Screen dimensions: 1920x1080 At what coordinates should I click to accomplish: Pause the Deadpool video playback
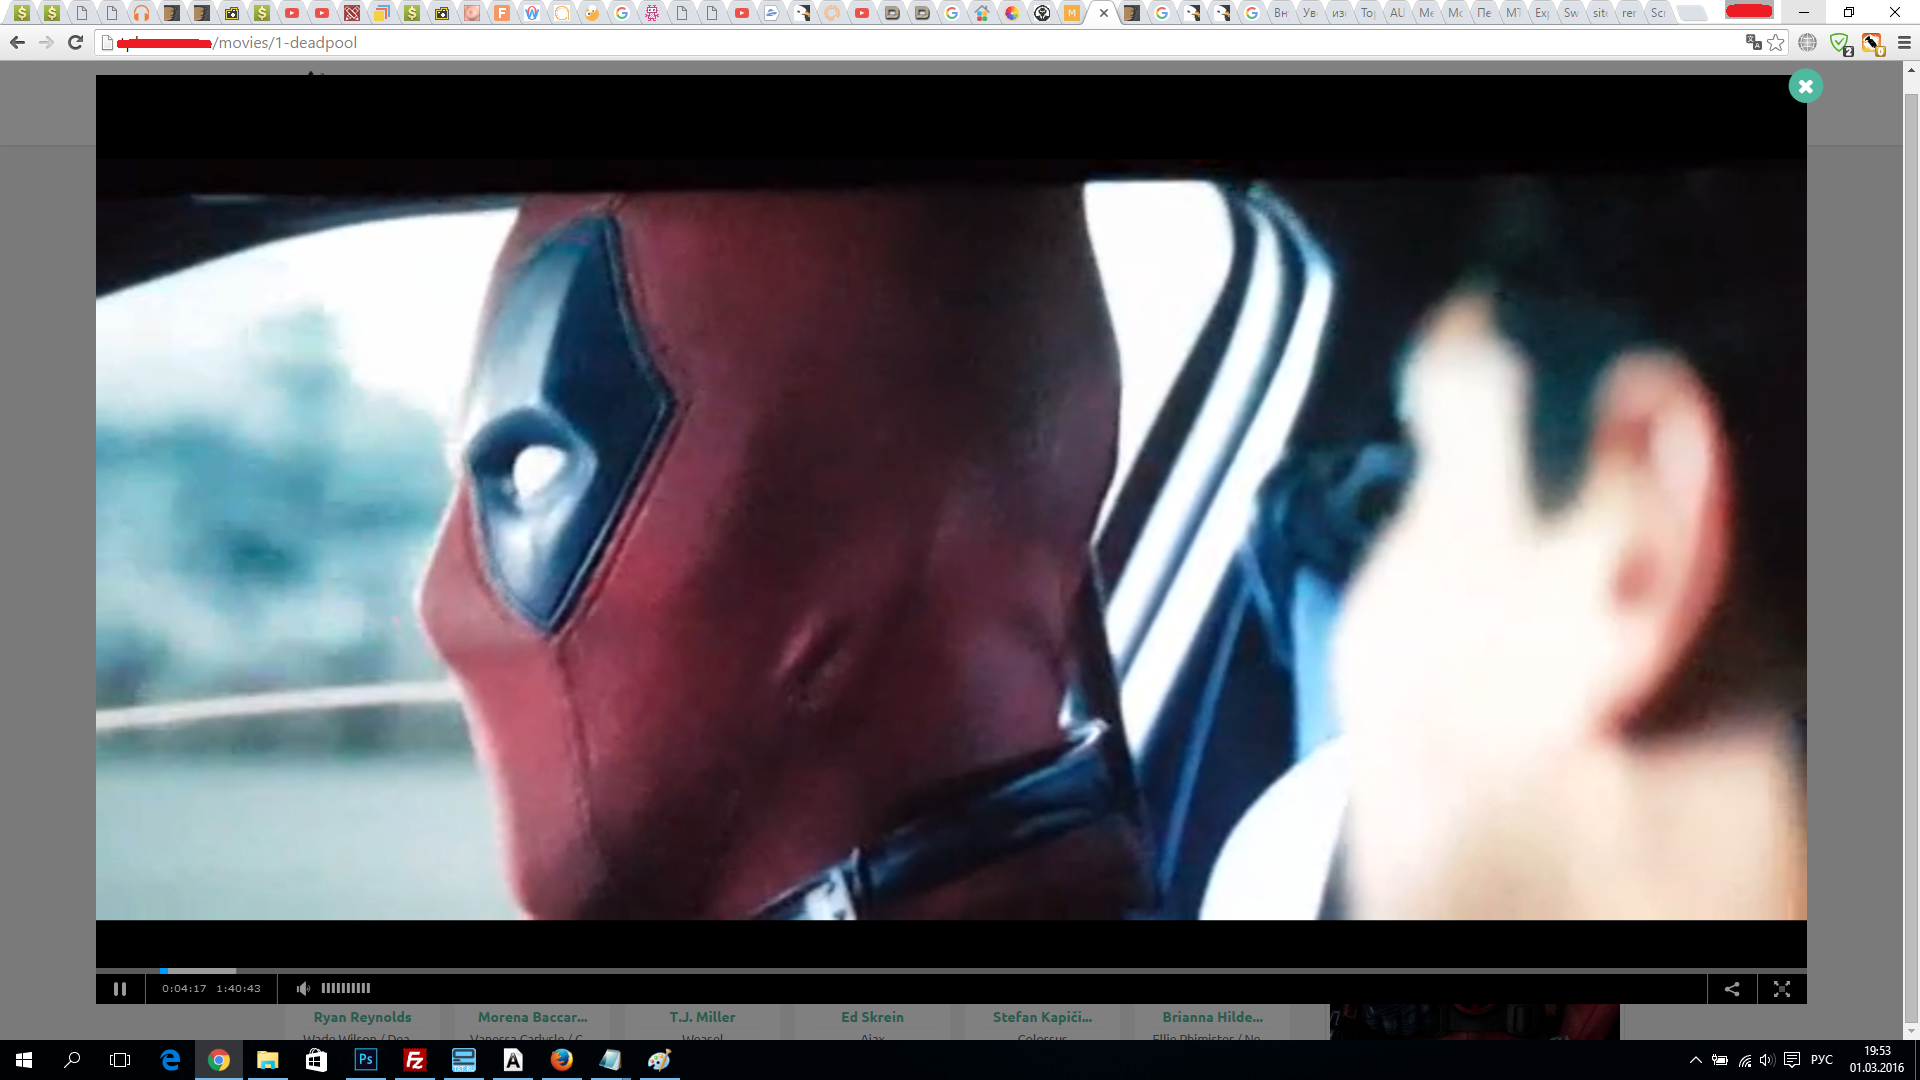120,989
